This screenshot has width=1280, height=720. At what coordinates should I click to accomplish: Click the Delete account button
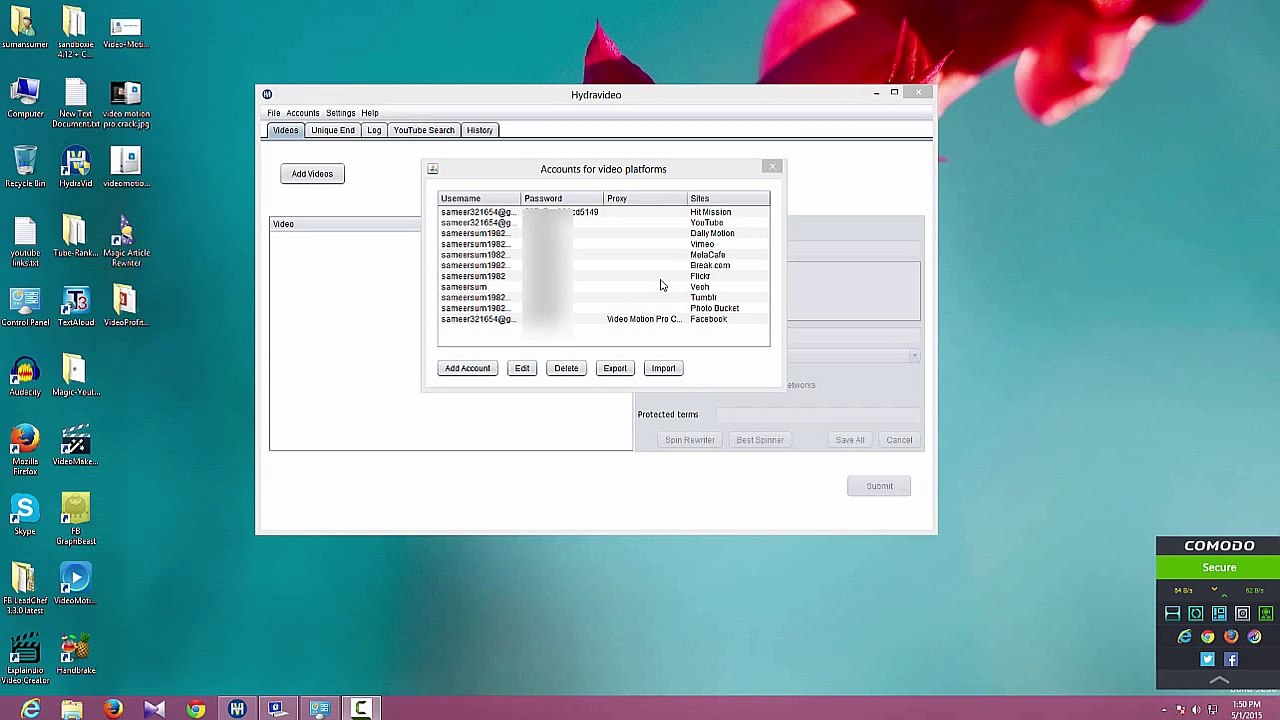[566, 368]
